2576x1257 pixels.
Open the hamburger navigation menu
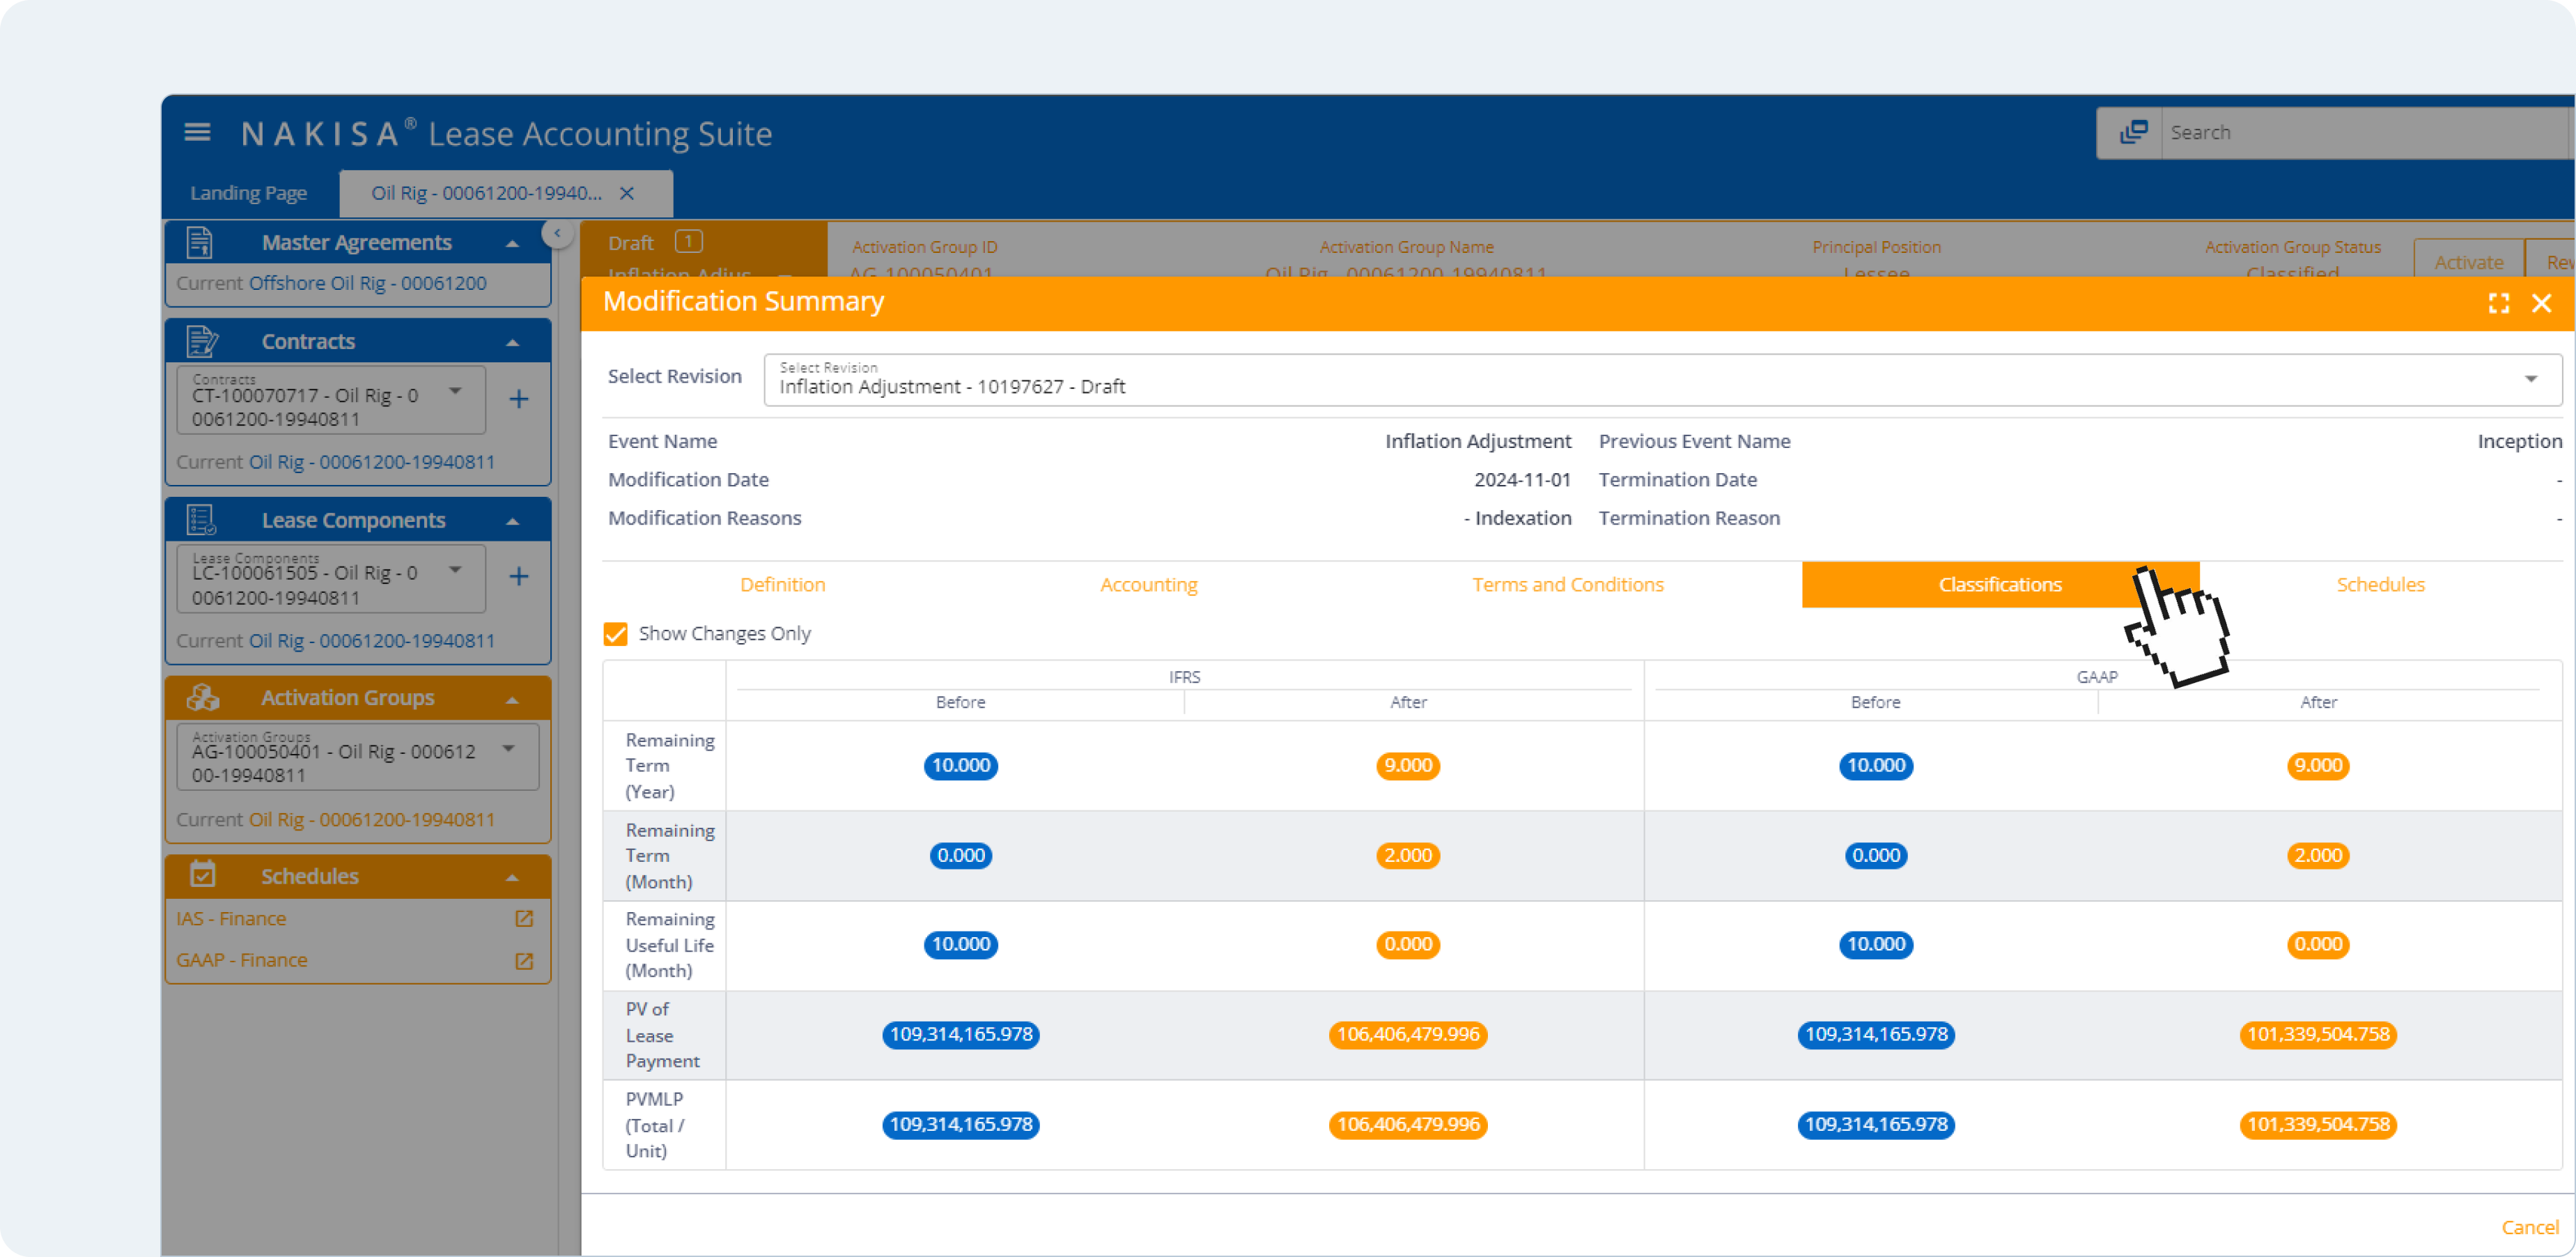click(197, 132)
